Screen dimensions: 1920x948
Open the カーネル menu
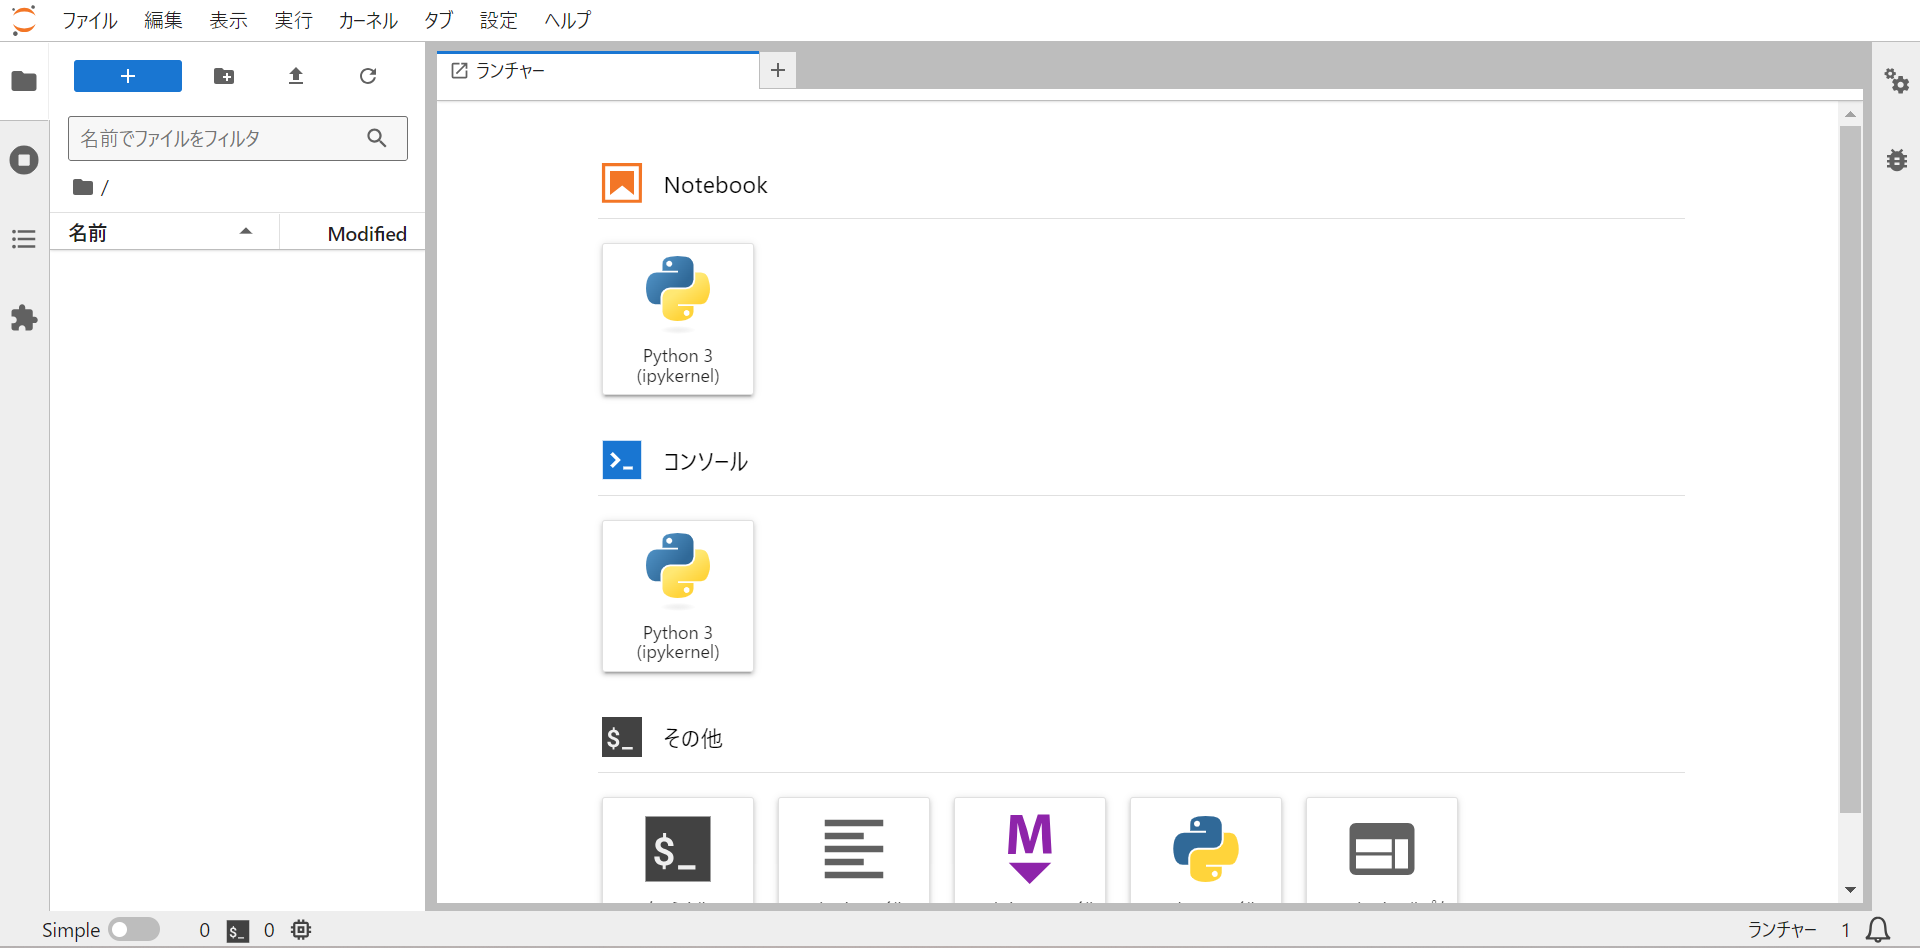click(x=367, y=20)
